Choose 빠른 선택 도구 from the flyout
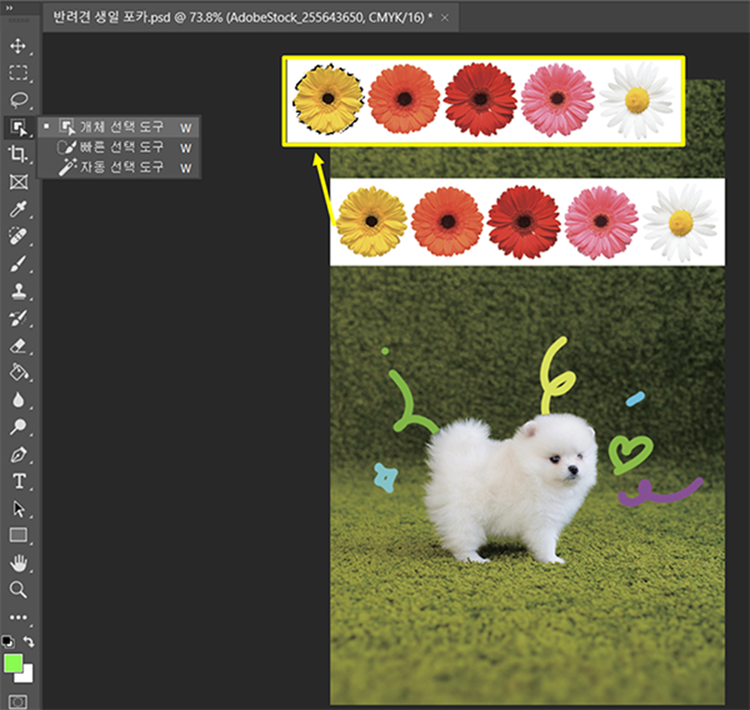 (122, 147)
